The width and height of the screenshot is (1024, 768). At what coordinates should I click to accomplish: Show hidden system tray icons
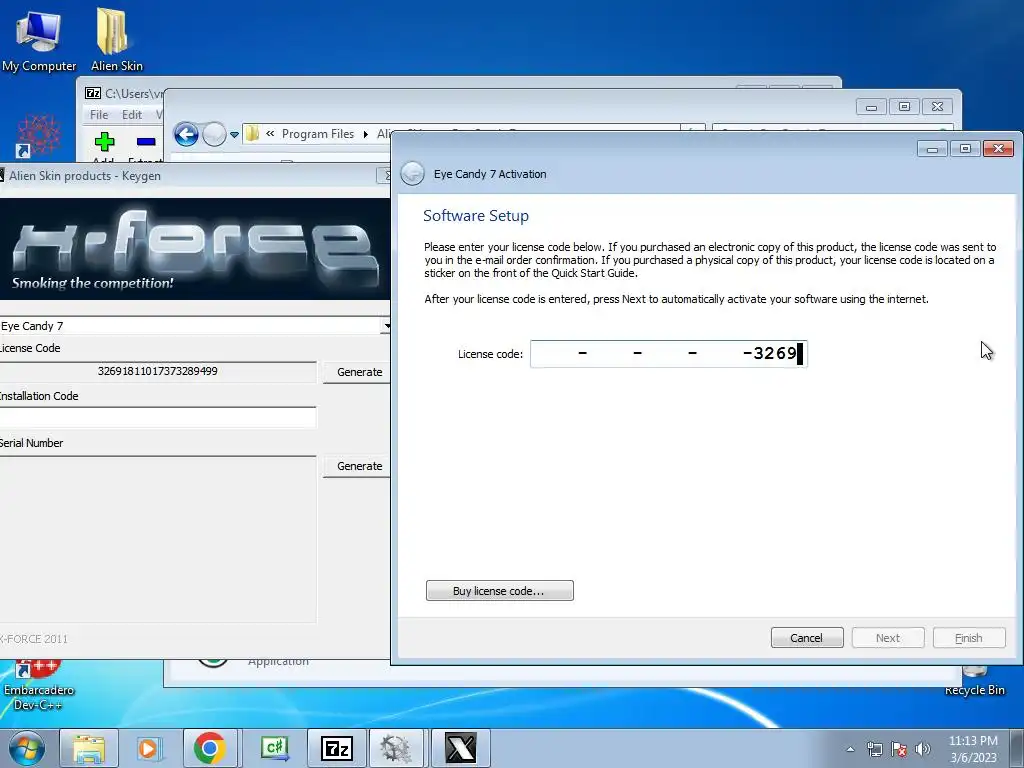click(x=850, y=749)
